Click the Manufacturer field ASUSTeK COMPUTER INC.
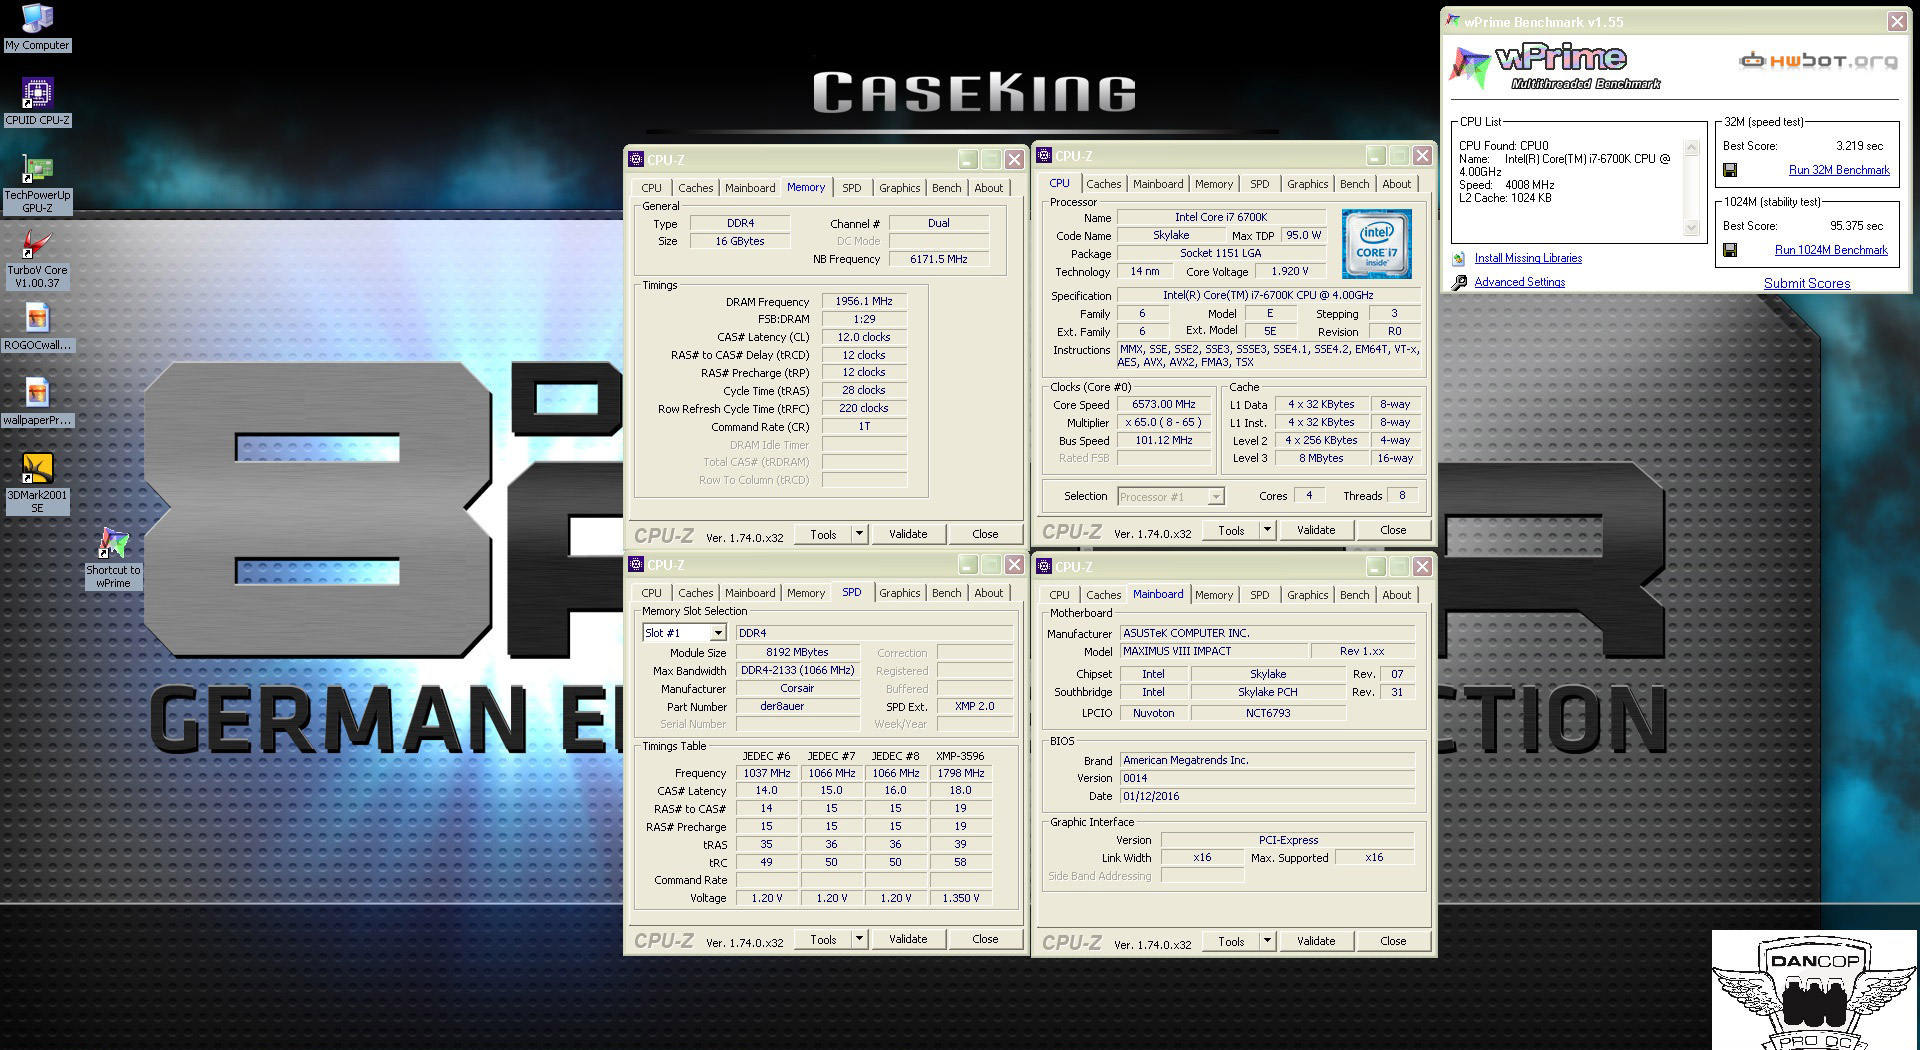This screenshot has height=1050, width=1920. 1267,633
